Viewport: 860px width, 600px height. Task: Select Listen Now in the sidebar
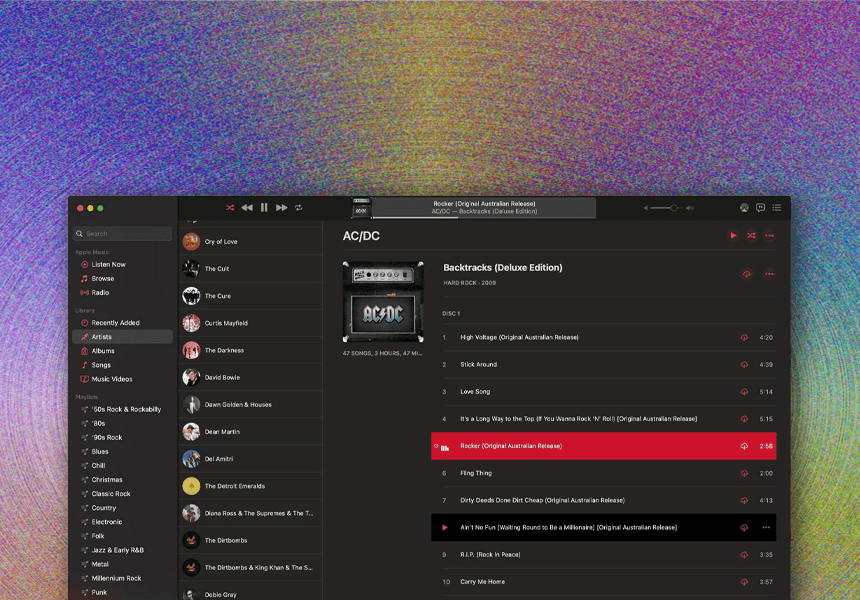[108, 265]
